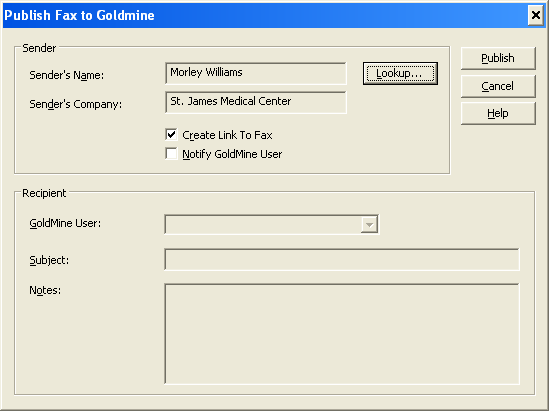Click inside the Notes text area
The height and width of the screenshot is (411, 553).
pyautogui.click(x=342, y=334)
